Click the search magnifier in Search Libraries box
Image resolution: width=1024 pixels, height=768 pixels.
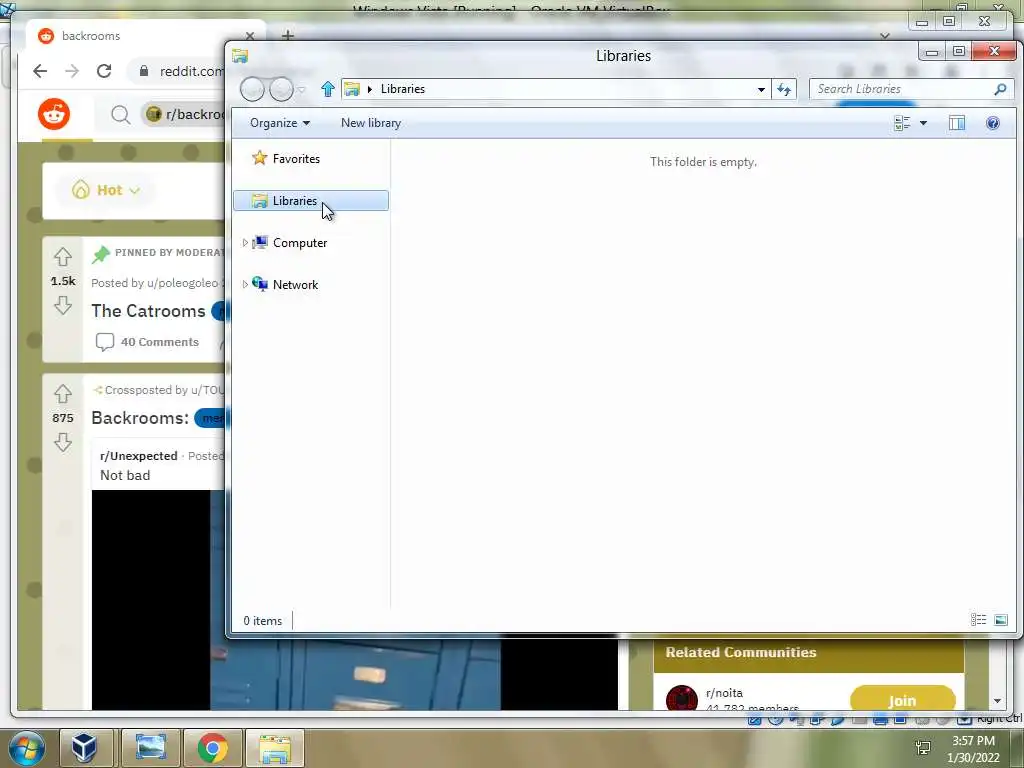click(x=1000, y=89)
